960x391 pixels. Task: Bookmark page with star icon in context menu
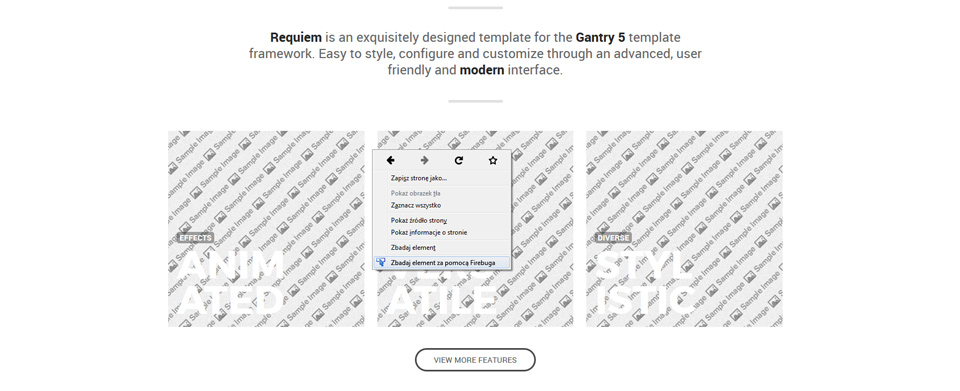493,160
